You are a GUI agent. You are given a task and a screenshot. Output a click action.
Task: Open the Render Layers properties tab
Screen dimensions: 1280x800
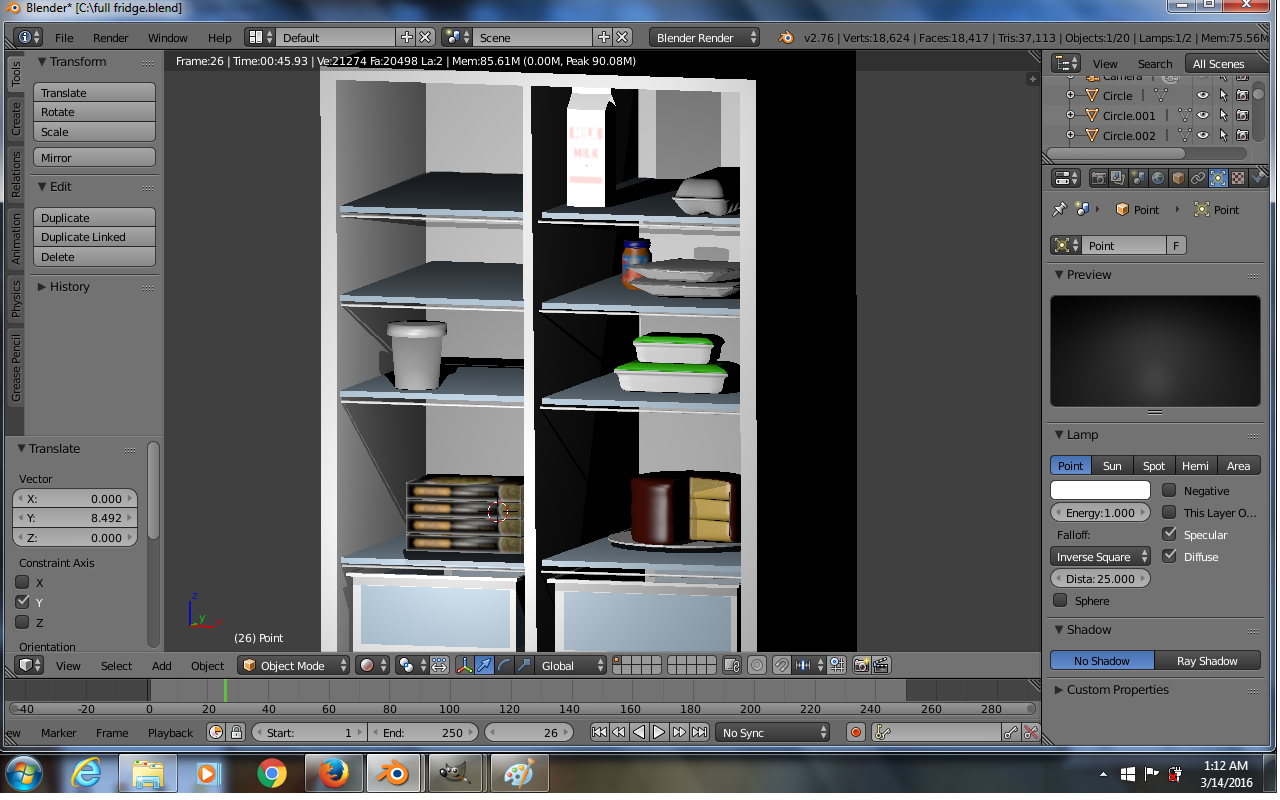[x=1119, y=178]
